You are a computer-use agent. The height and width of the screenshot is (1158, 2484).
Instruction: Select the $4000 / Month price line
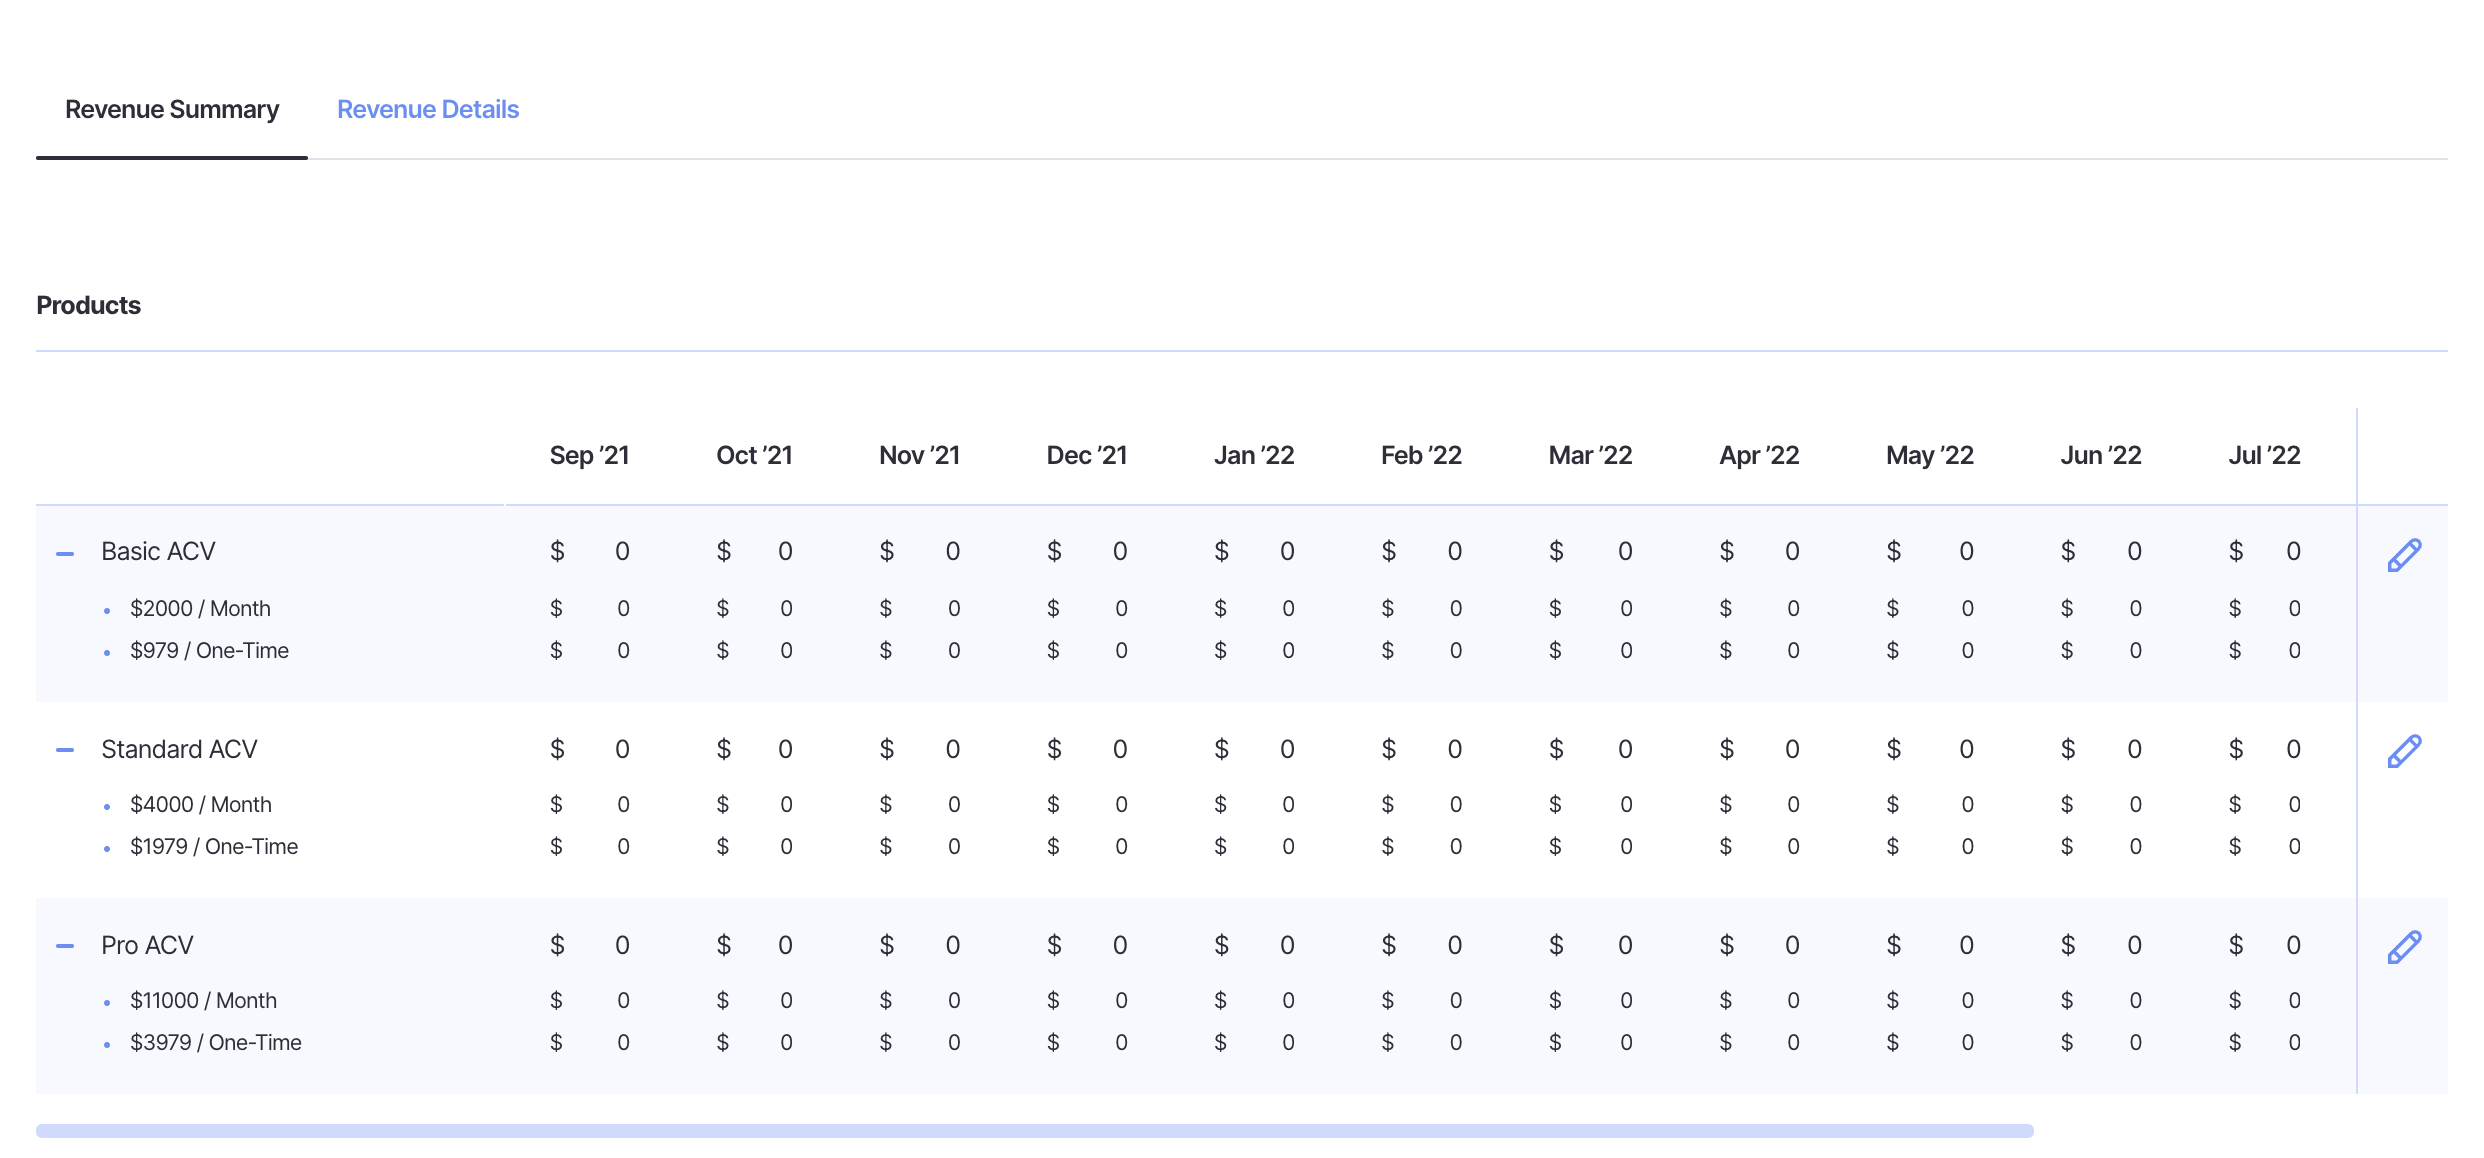200,804
